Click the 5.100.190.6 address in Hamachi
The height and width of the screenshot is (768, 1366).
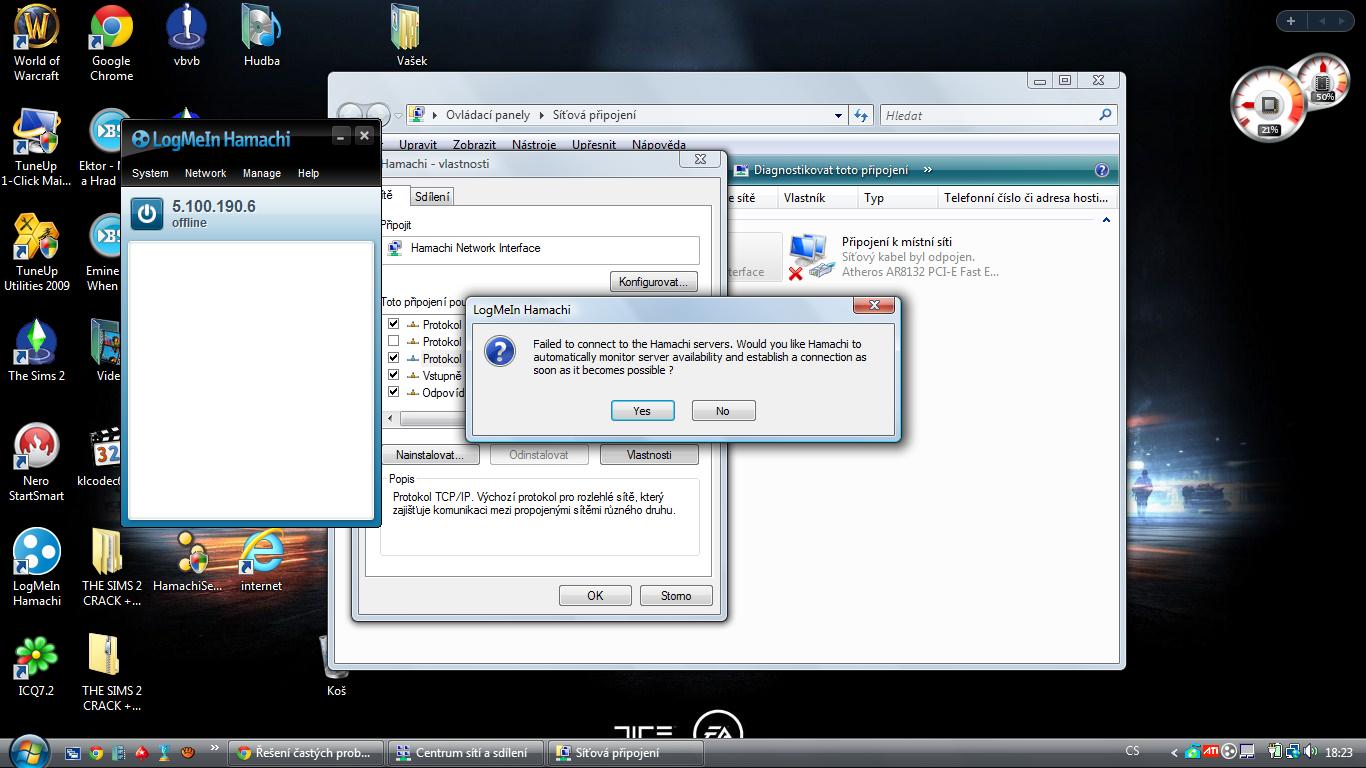pyautogui.click(x=214, y=206)
